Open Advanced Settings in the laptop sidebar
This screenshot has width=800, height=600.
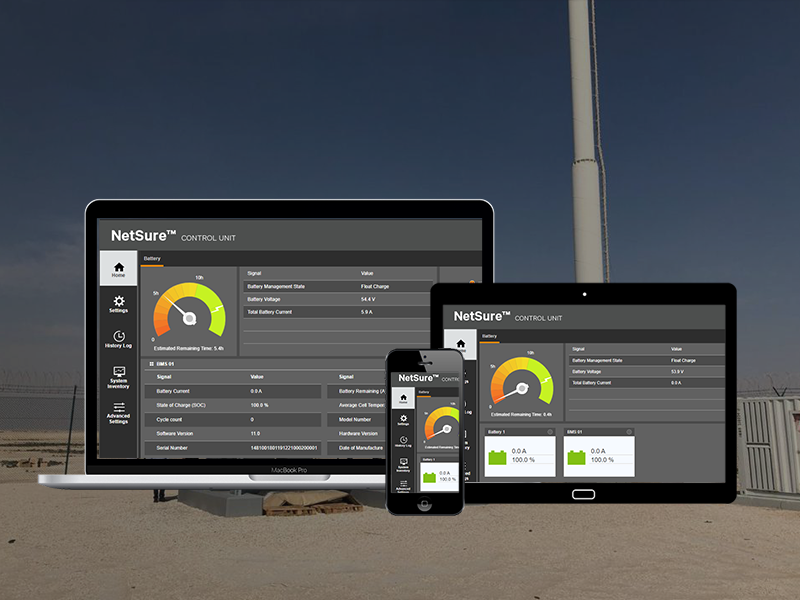coord(119,411)
